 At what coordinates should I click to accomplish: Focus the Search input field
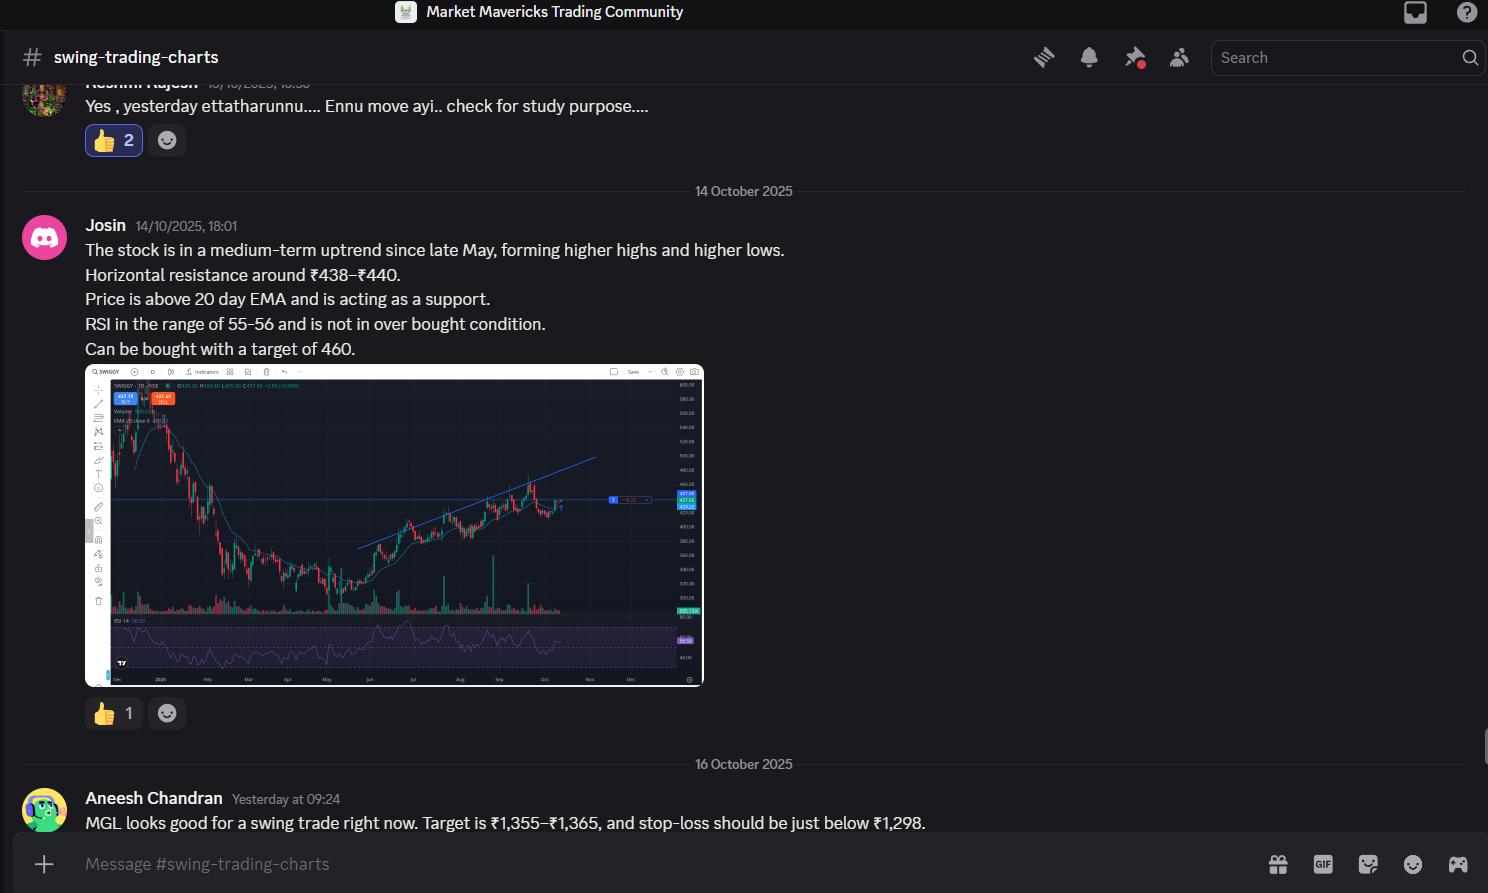coord(1335,58)
